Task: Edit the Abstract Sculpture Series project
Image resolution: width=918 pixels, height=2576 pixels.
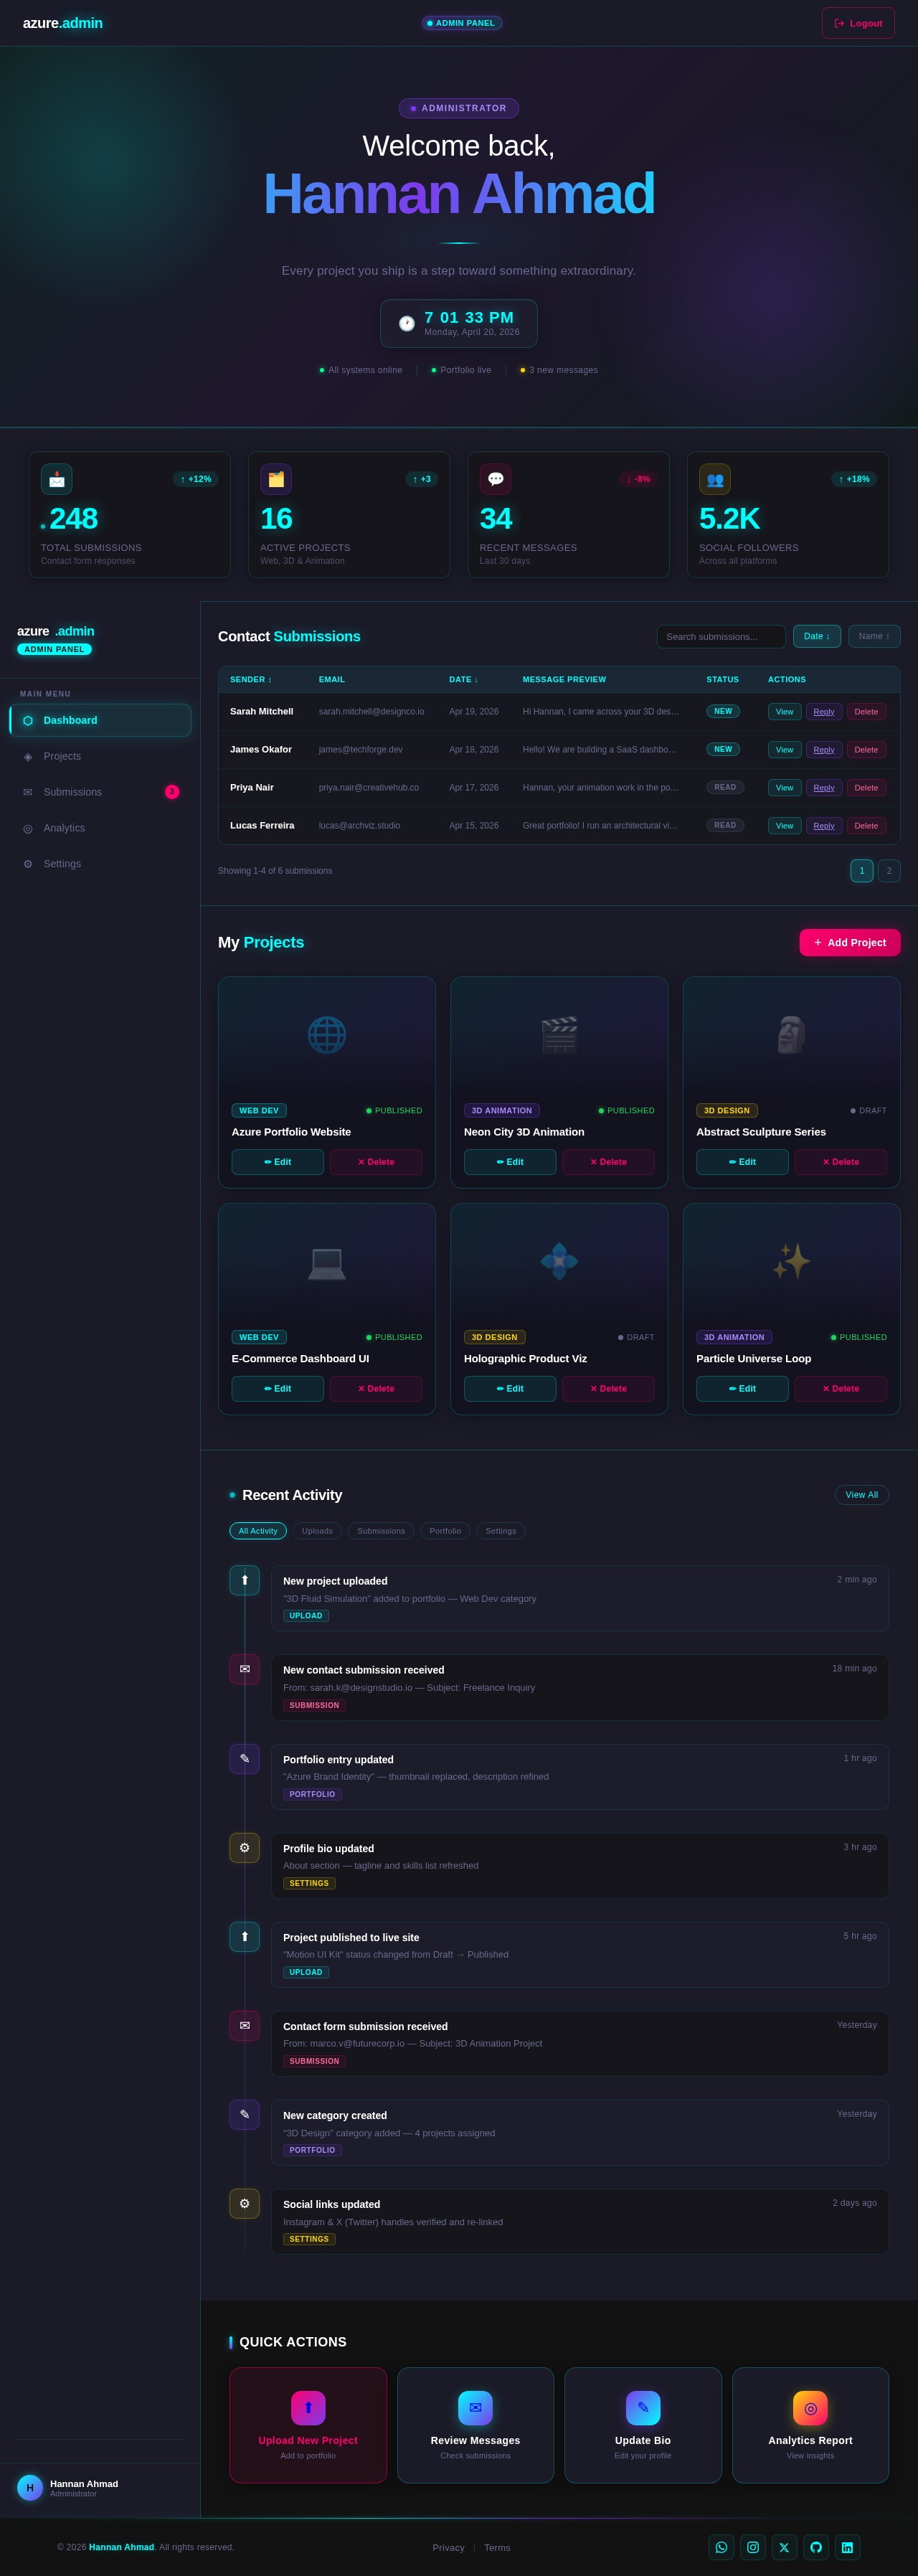Action: (x=742, y=1162)
